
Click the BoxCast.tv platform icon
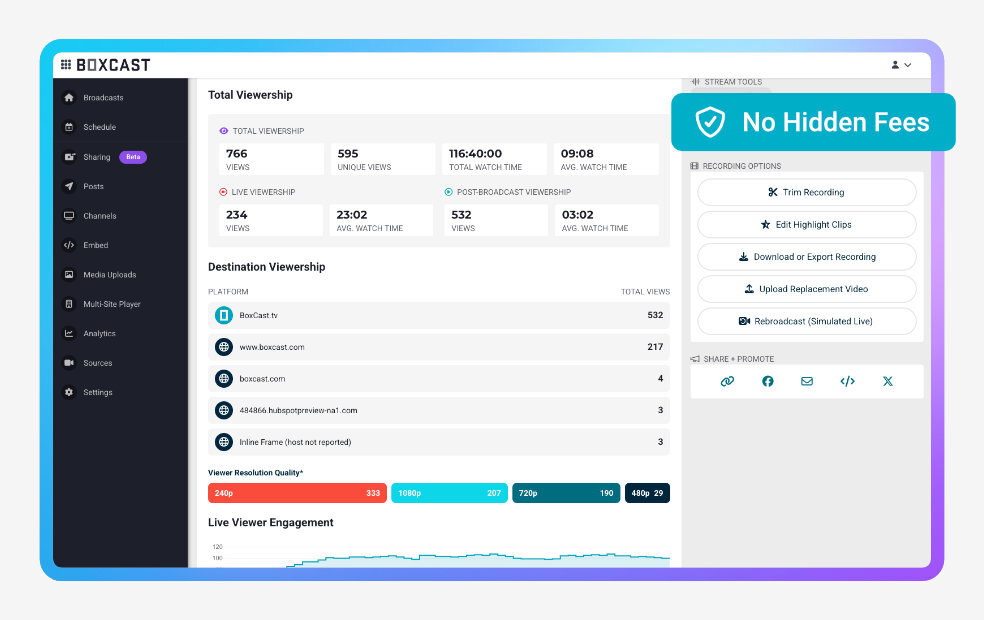click(x=223, y=315)
